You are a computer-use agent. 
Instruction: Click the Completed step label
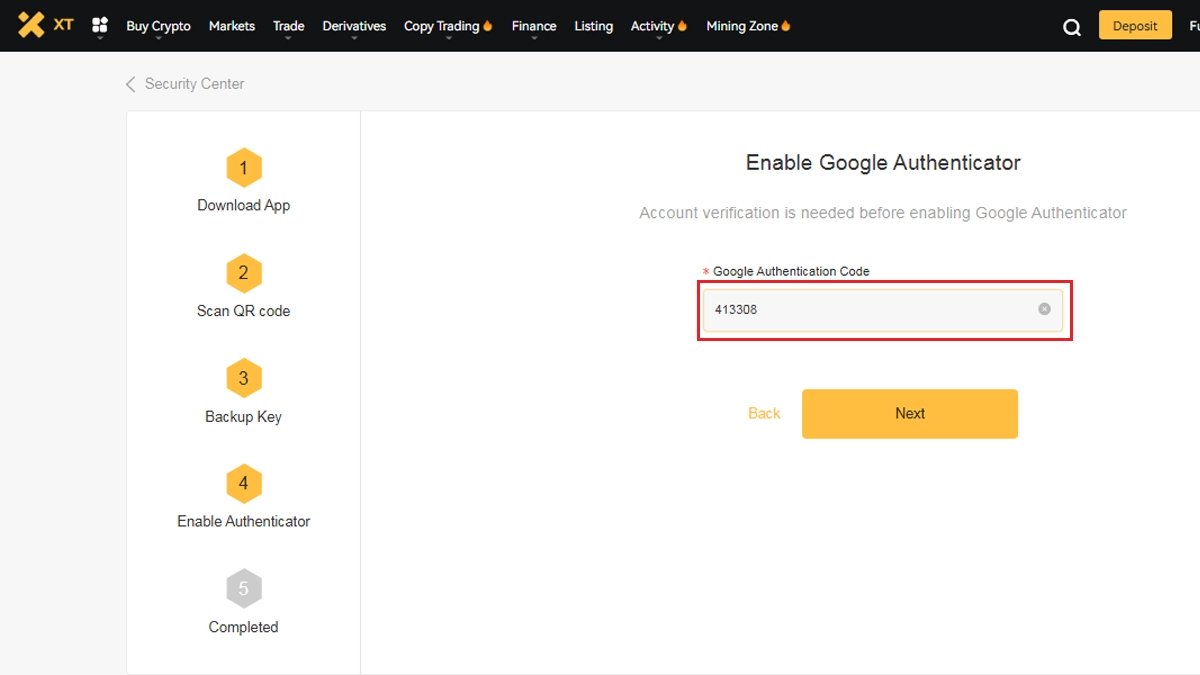[x=243, y=627]
